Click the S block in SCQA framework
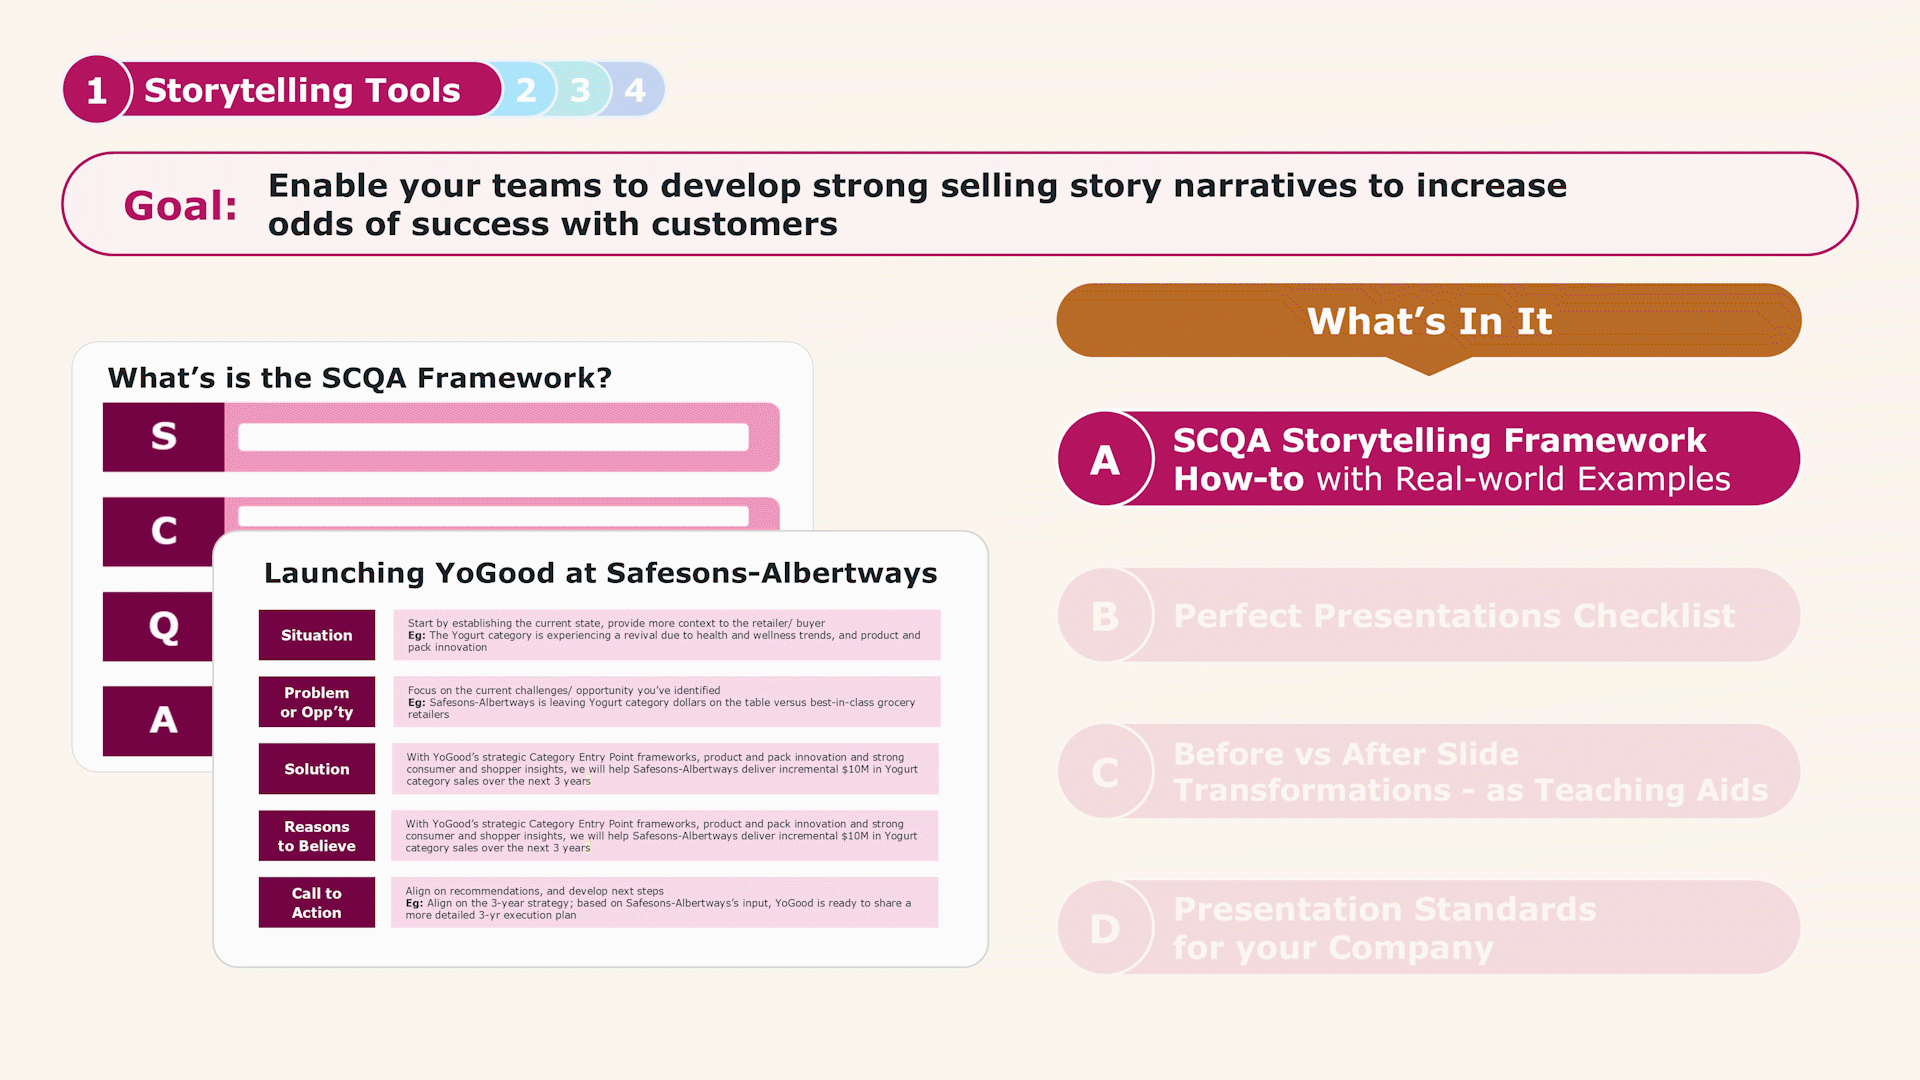The image size is (1920, 1080). [x=164, y=437]
